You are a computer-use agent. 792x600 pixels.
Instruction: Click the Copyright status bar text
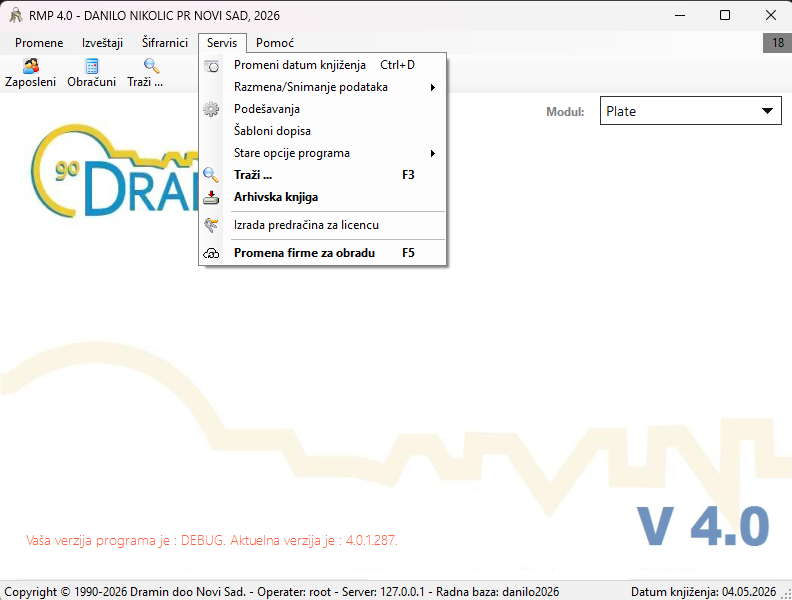(281, 591)
